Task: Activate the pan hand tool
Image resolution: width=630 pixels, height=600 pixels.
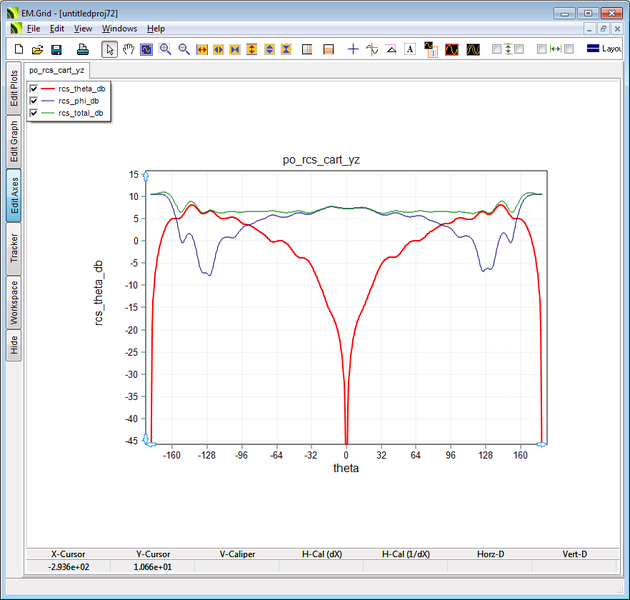Action: pyautogui.click(x=128, y=49)
